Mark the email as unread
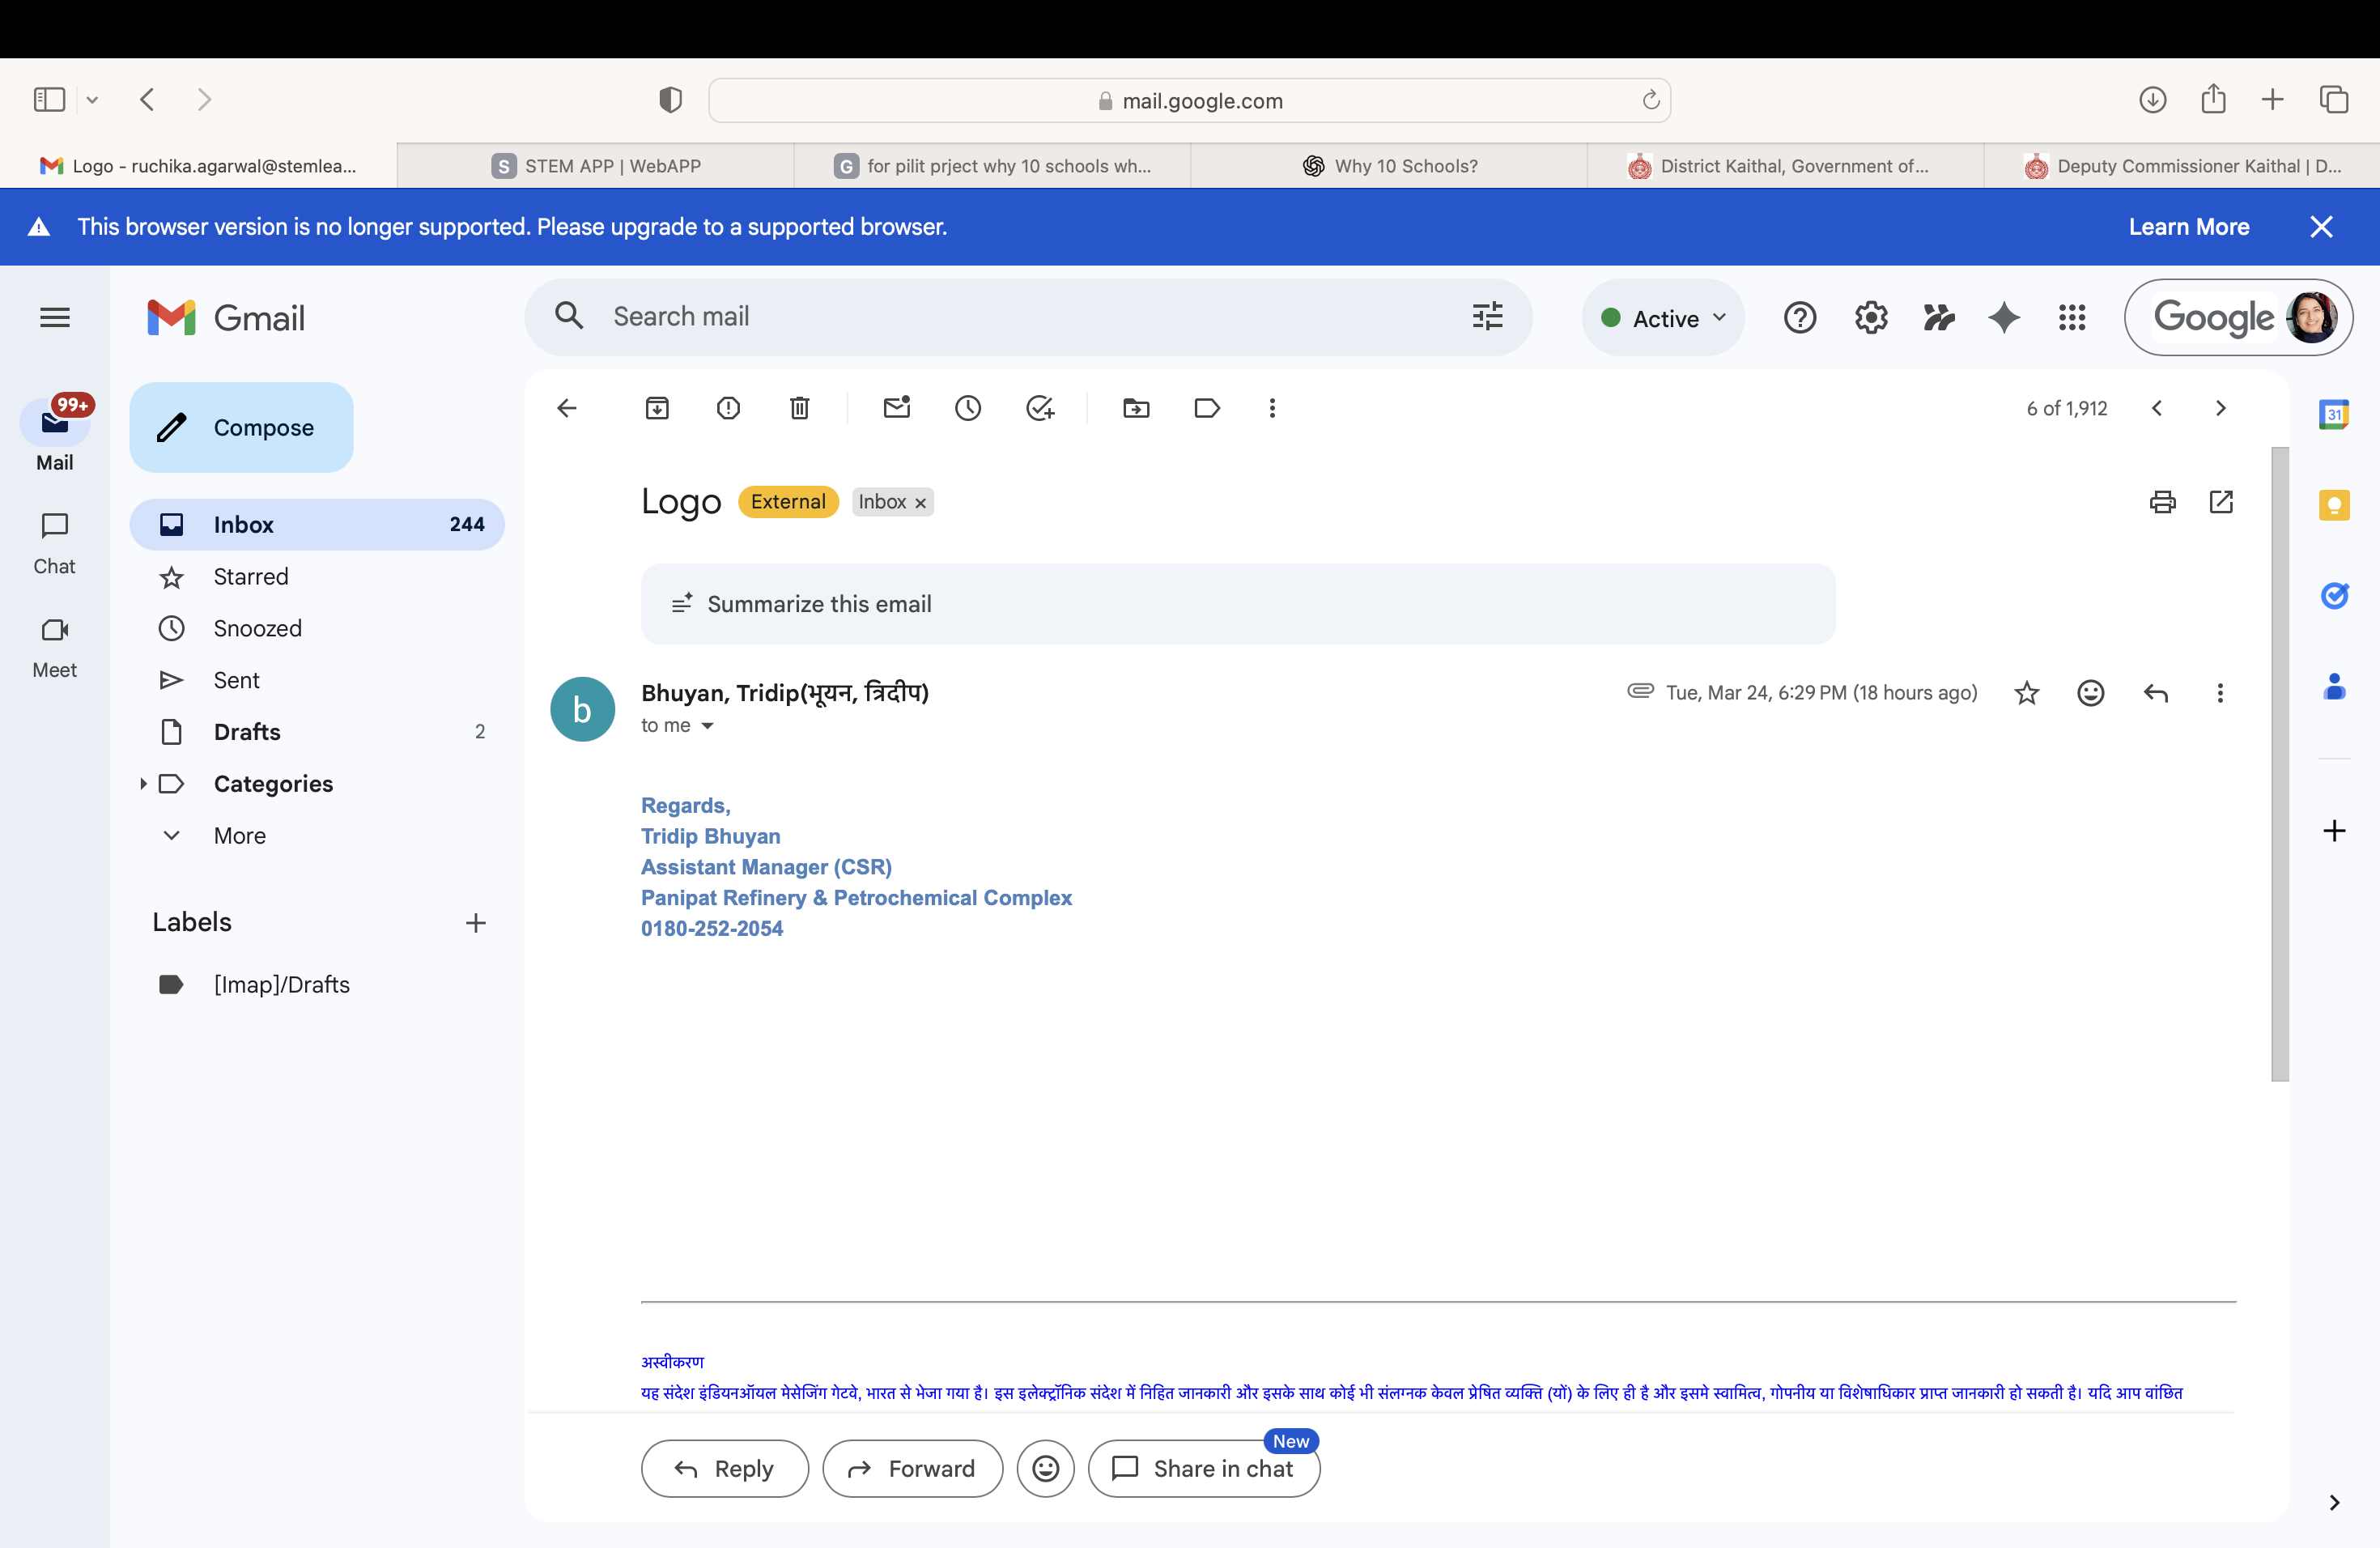This screenshot has height=1548, width=2380. coord(897,408)
